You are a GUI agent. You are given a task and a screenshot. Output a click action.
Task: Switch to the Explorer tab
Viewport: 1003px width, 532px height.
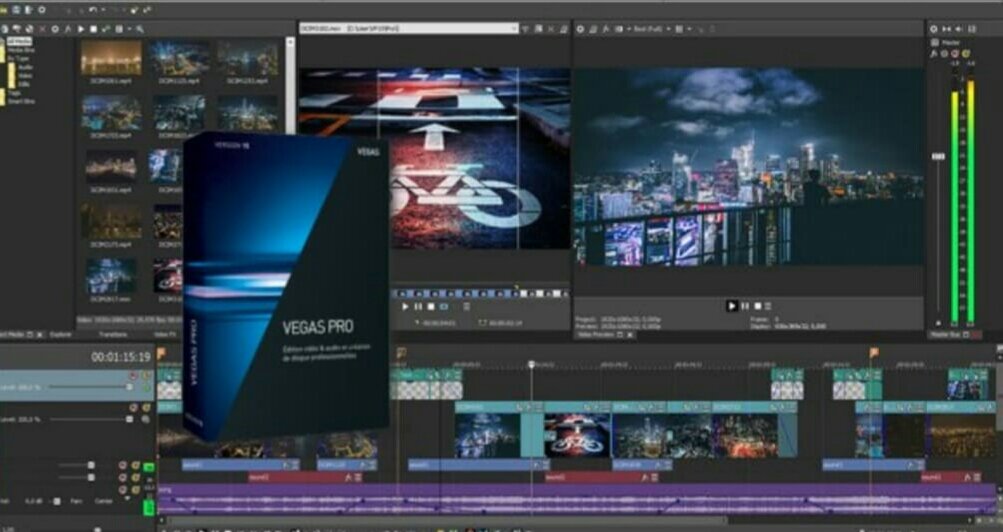point(61,334)
